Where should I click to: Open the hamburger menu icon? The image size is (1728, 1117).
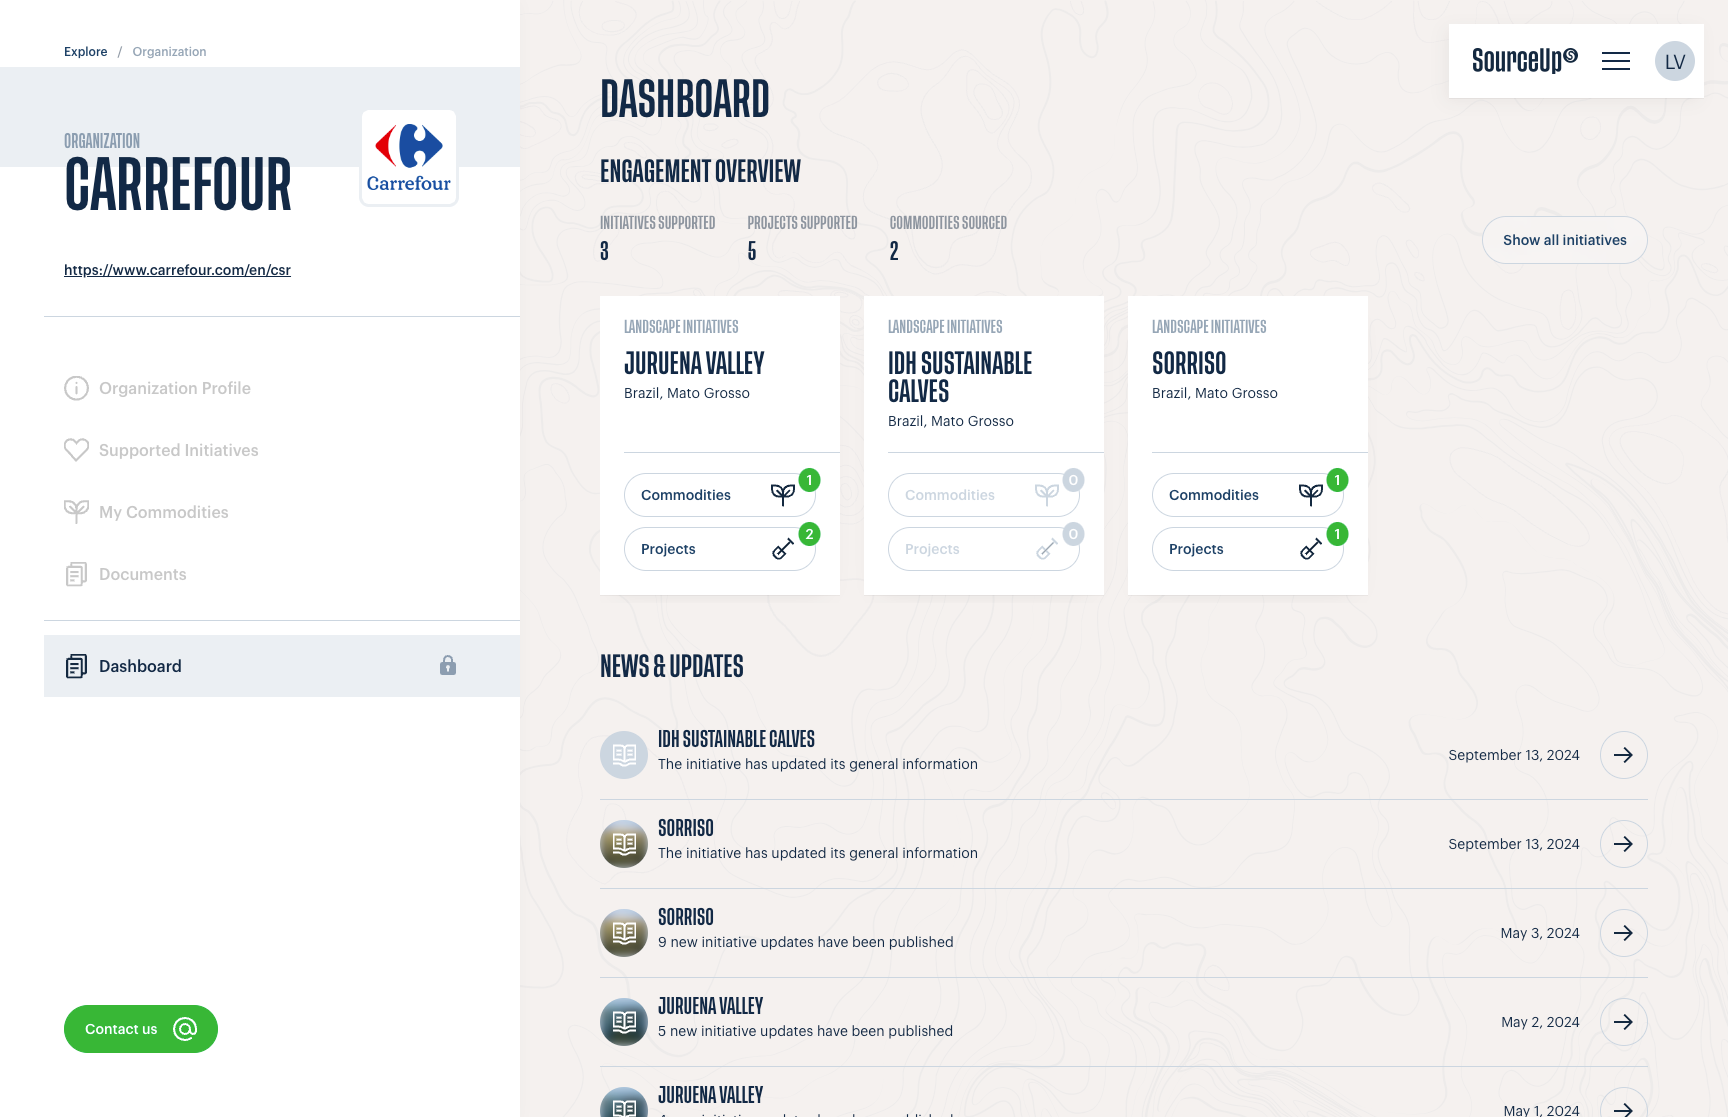[1615, 61]
